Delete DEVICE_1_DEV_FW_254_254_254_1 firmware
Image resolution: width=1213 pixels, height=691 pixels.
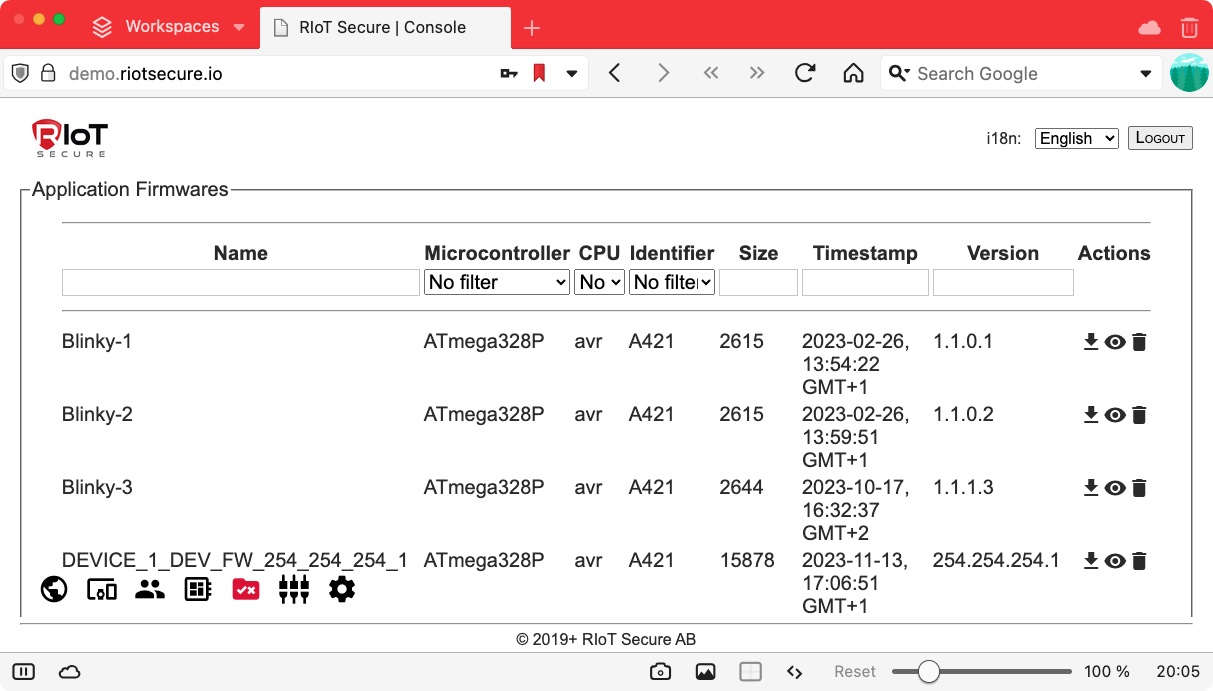(x=1139, y=561)
